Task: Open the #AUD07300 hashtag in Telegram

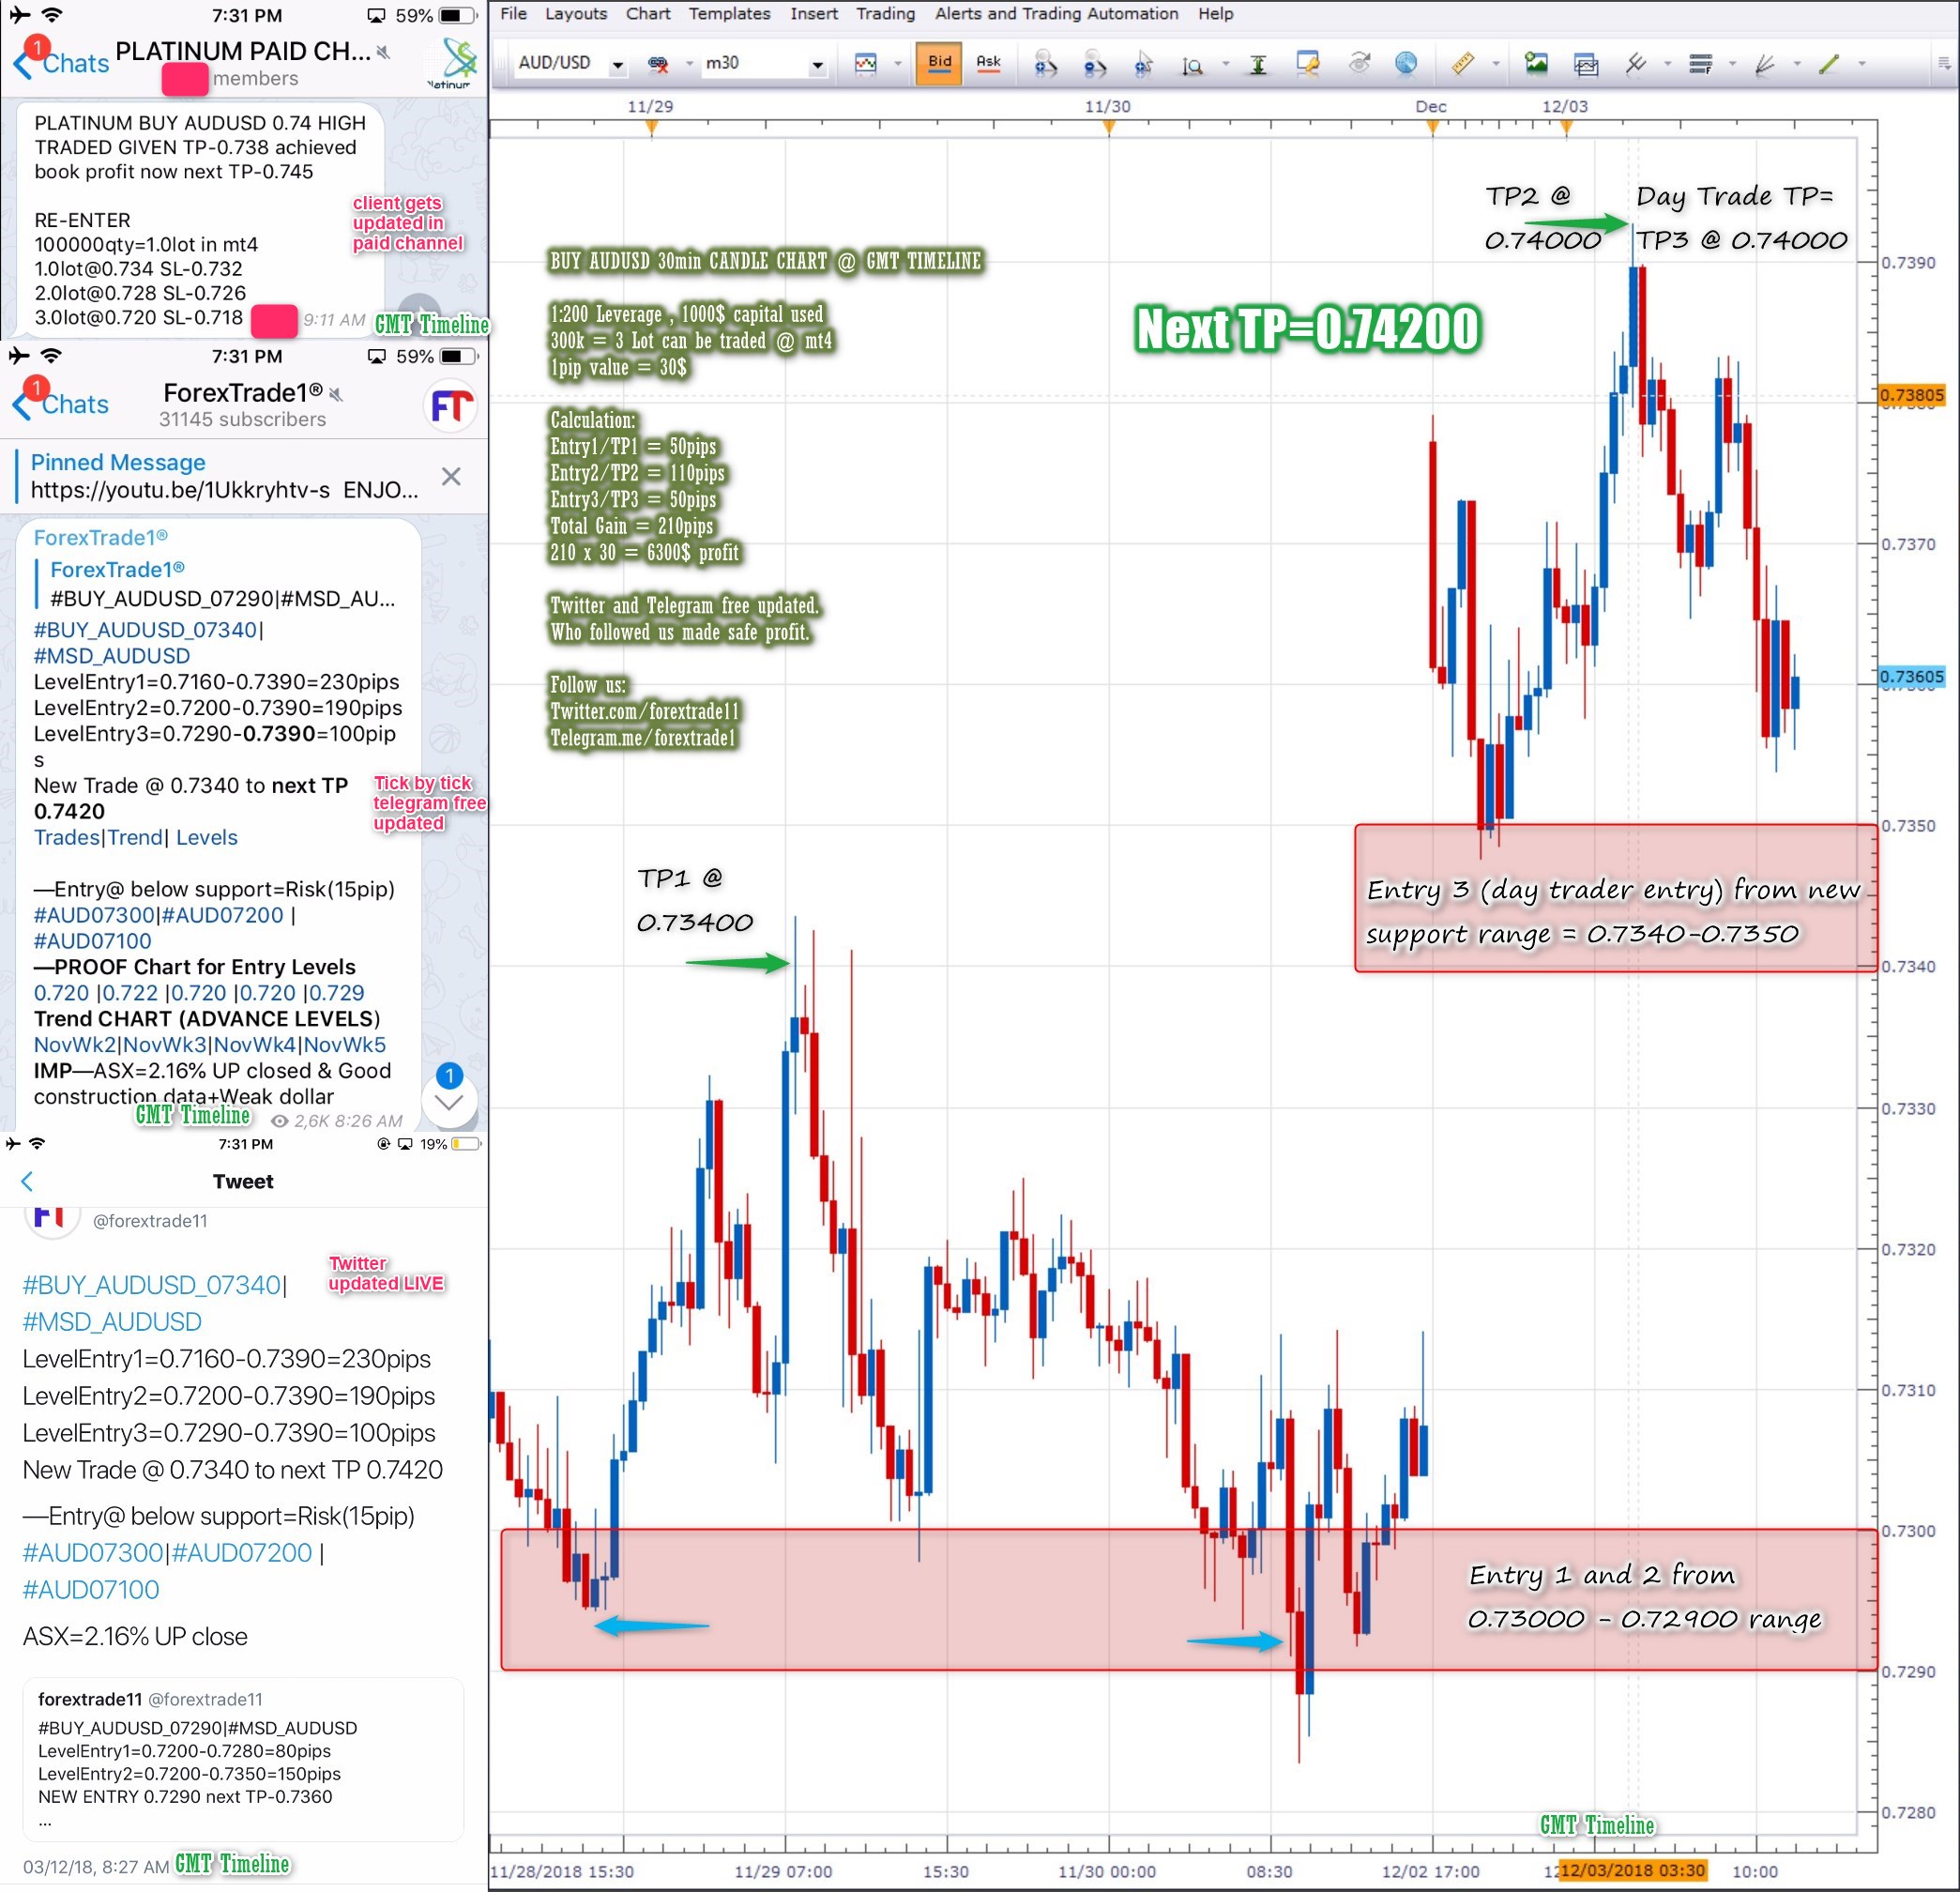Action: (94, 915)
